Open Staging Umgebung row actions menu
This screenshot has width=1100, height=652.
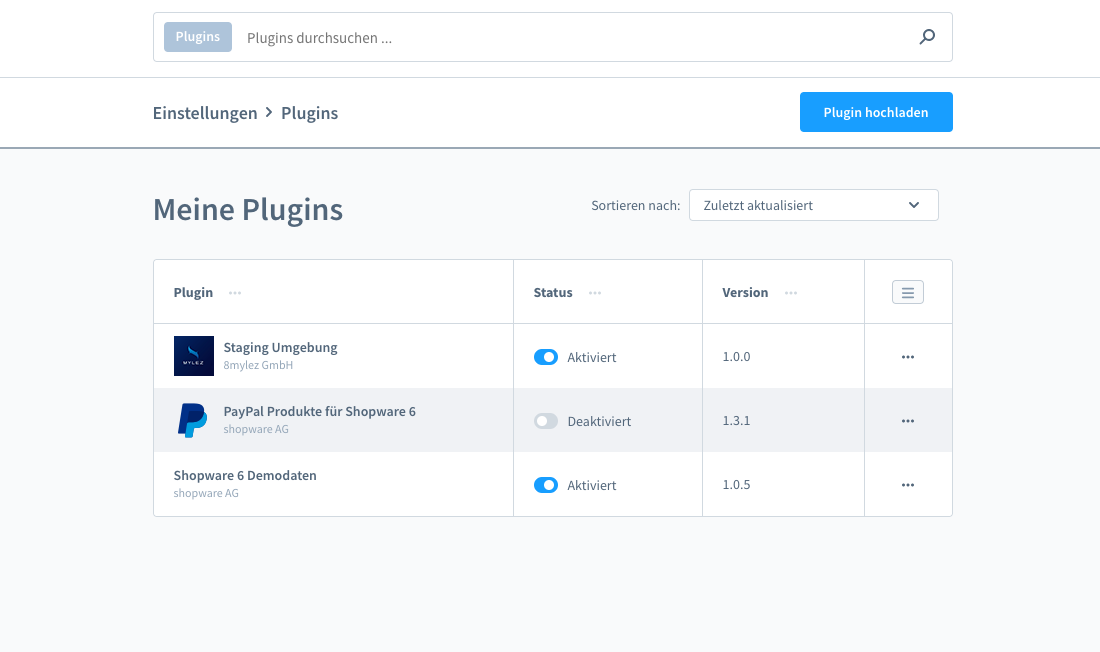pos(908,357)
